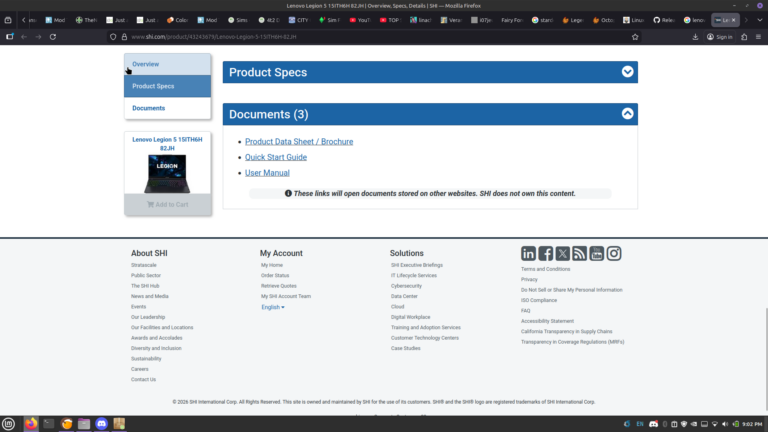Select the Overview sidebar tab

[168, 64]
